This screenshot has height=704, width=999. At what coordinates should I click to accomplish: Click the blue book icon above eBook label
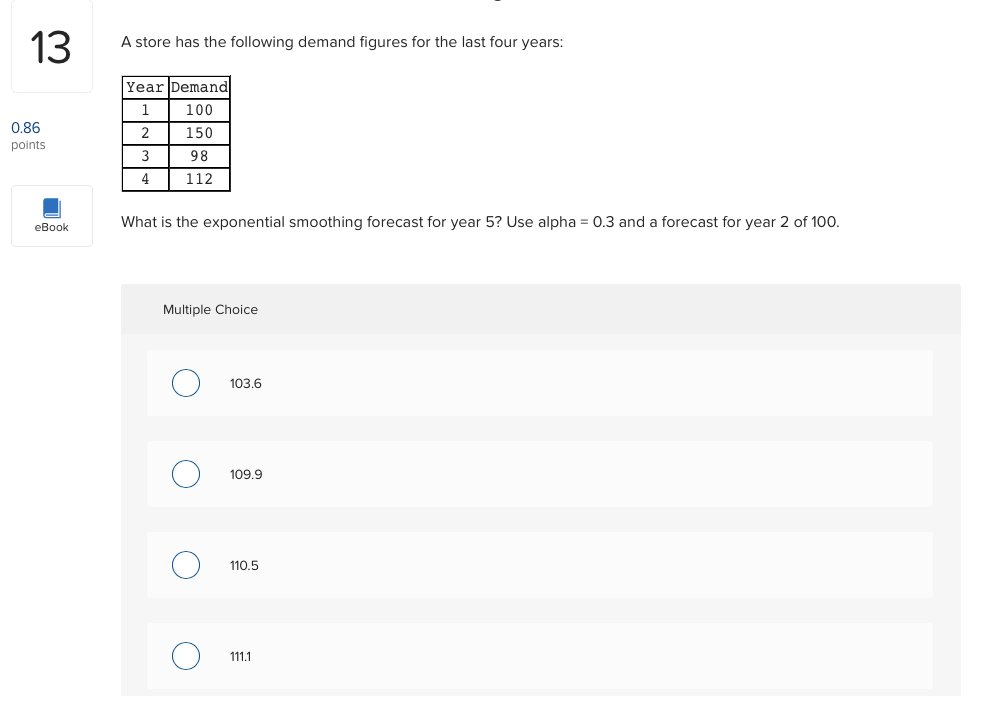click(51, 208)
